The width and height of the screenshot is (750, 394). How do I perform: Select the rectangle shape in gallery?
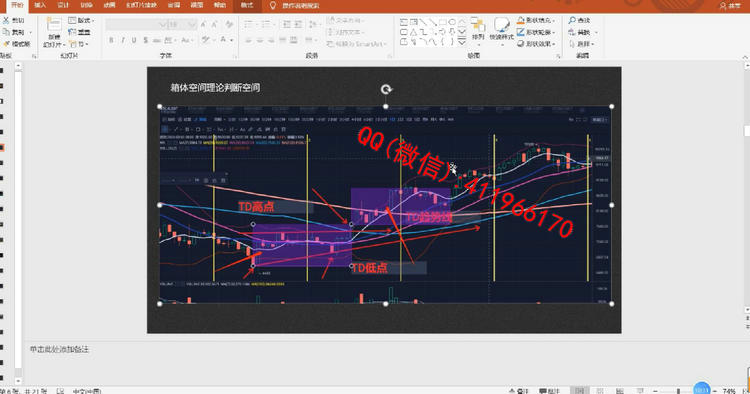tap(442, 22)
